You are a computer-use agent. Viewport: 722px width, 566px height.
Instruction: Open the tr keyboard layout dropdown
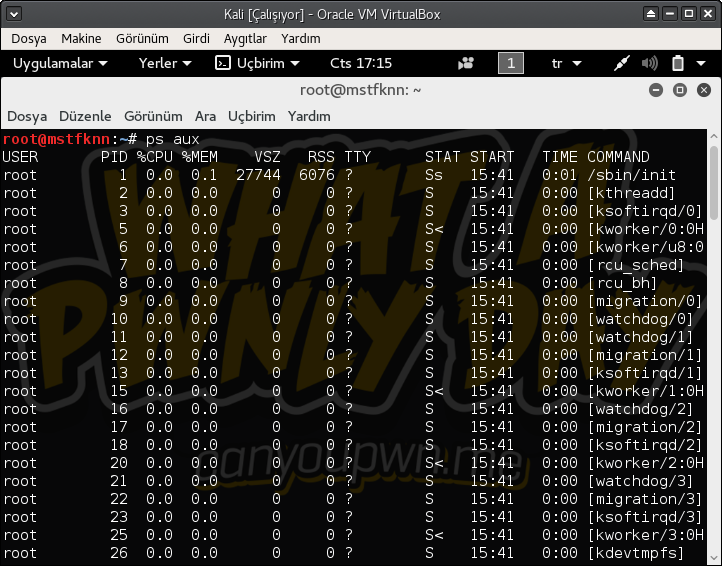[x=564, y=63]
